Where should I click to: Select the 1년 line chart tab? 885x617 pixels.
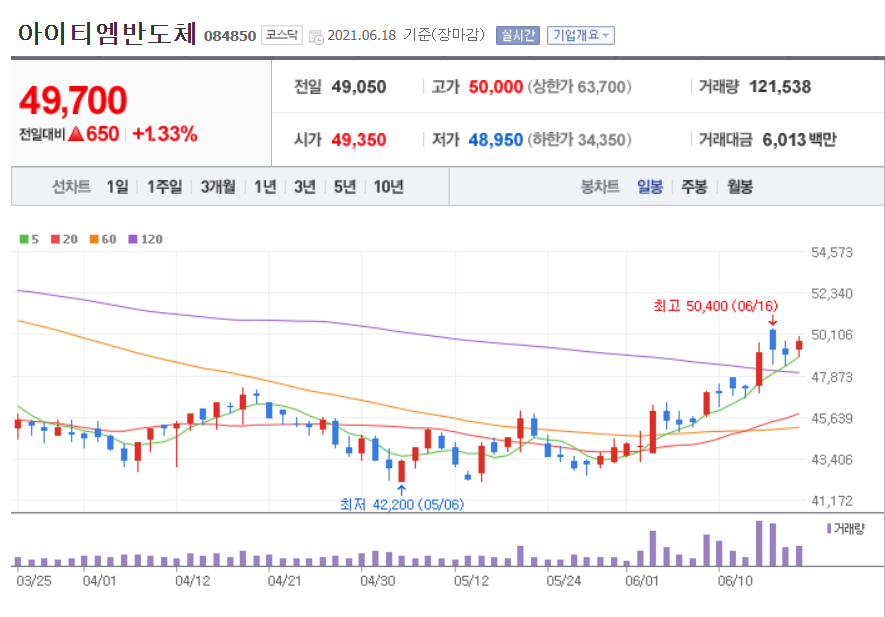point(265,186)
